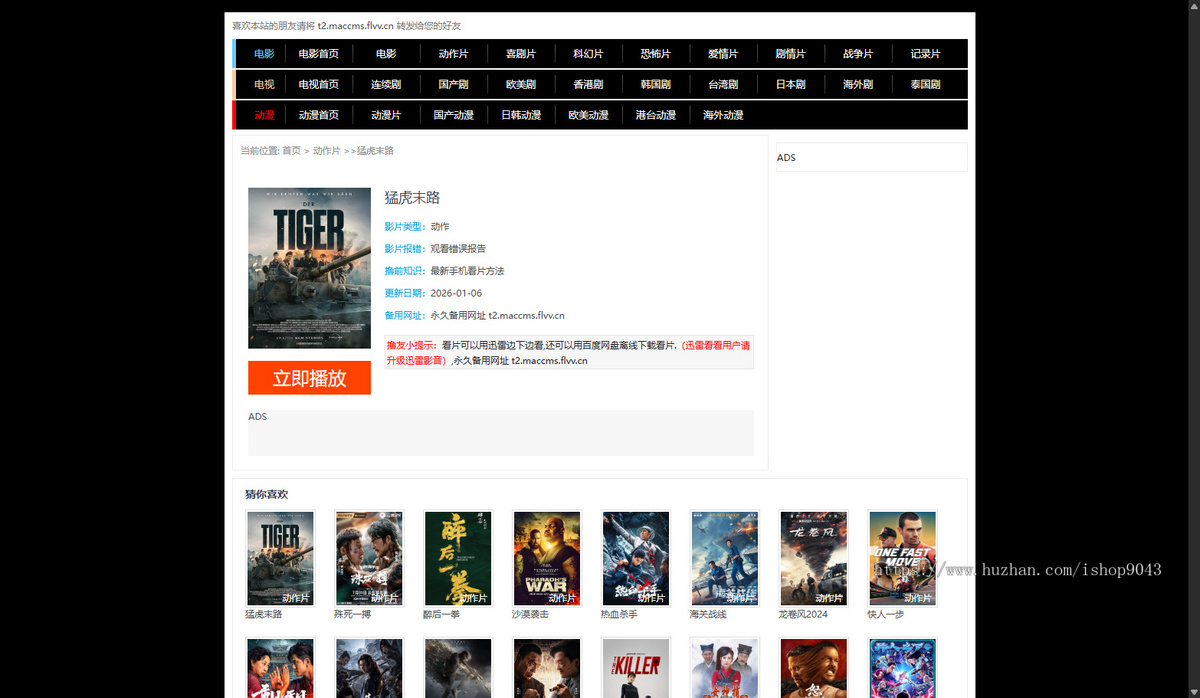The image size is (1200, 698).
Task: Go to 战争片 category
Action: coord(857,54)
